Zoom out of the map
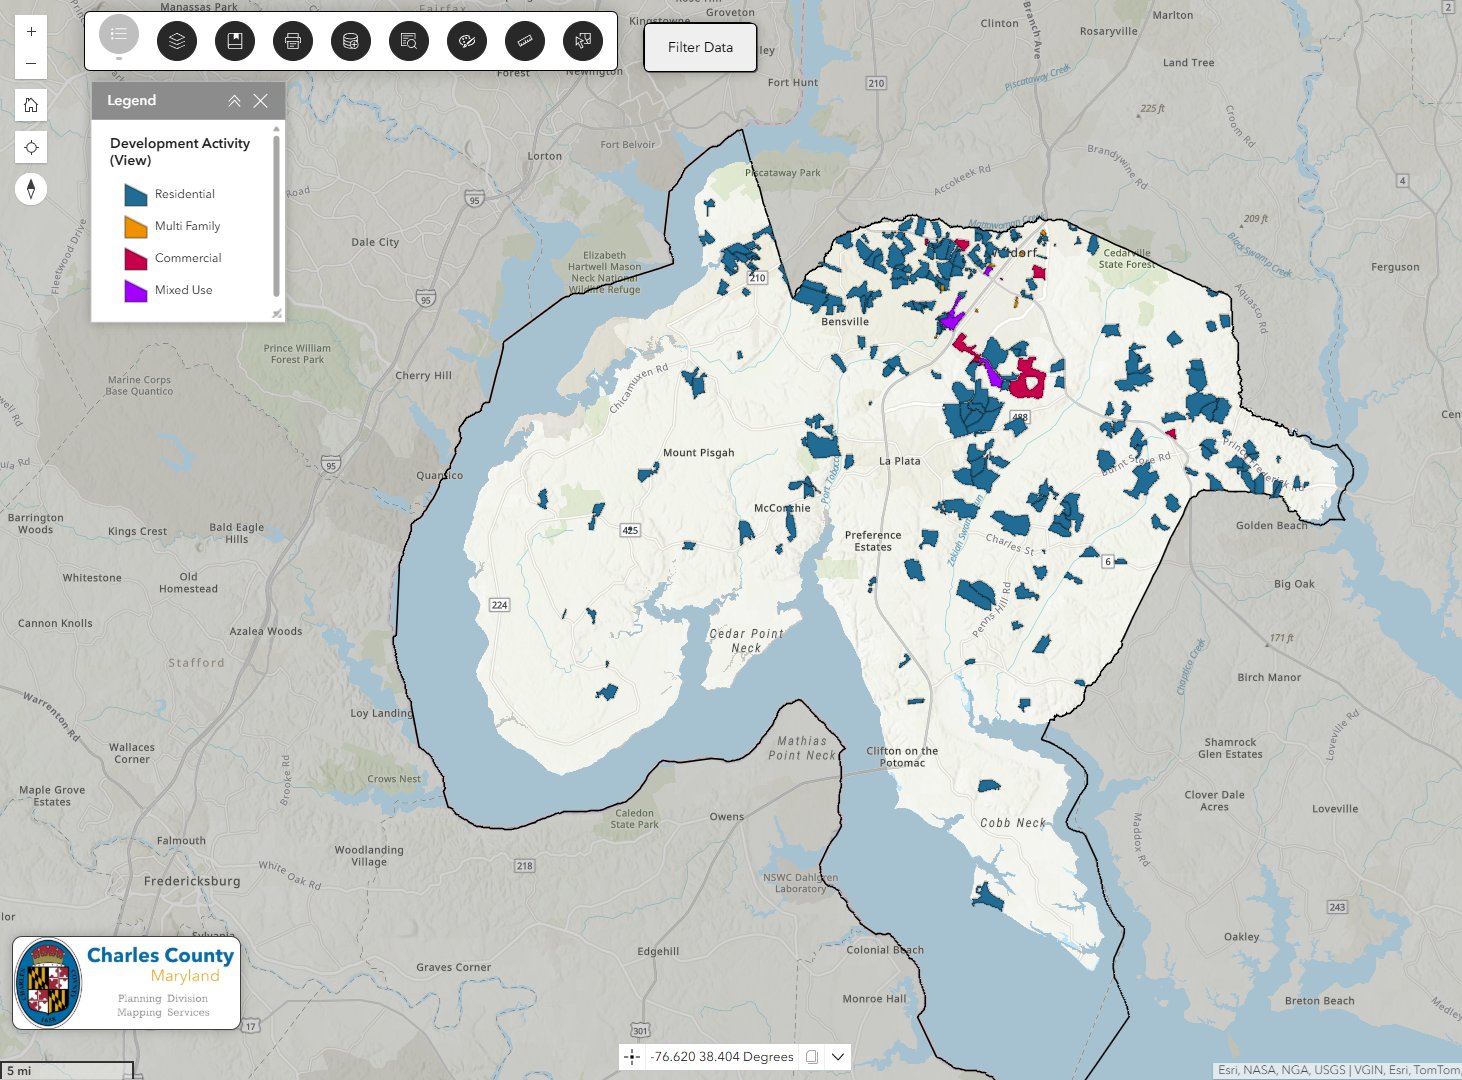 click(x=31, y=63)
